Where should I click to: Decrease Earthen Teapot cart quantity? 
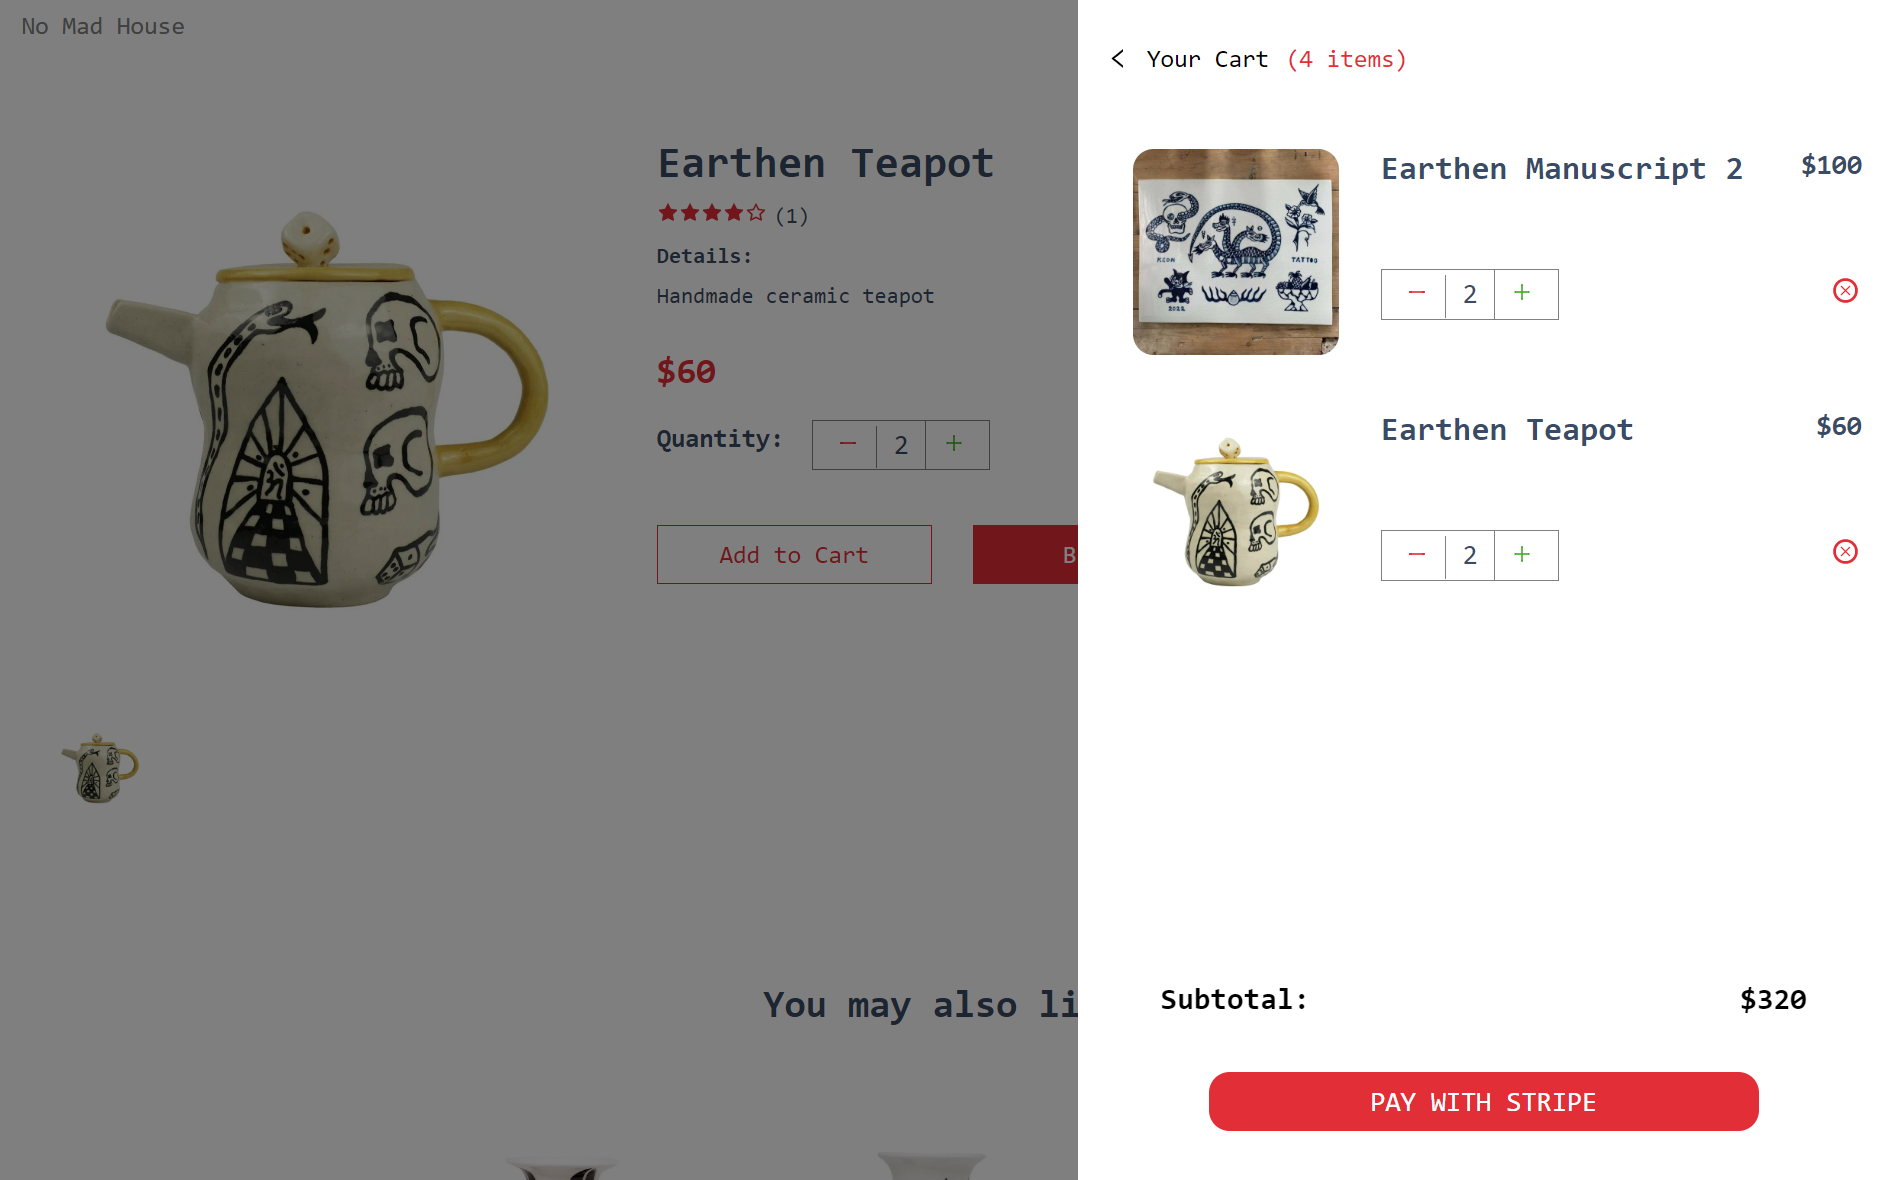coord(1416,555)
